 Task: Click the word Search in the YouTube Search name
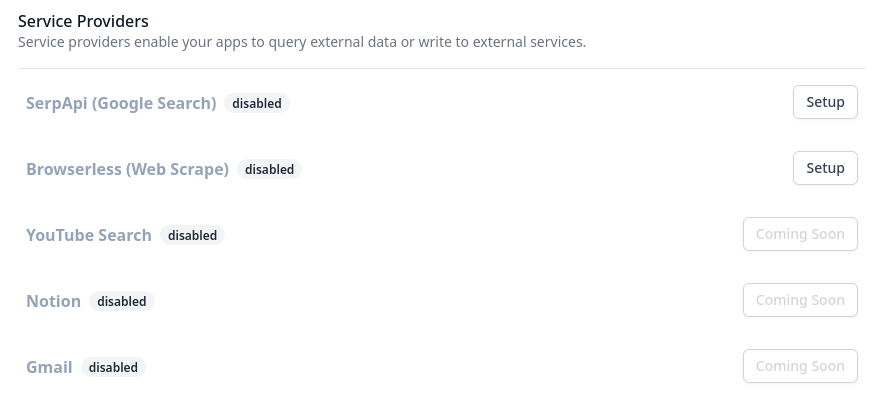[125, 235]
